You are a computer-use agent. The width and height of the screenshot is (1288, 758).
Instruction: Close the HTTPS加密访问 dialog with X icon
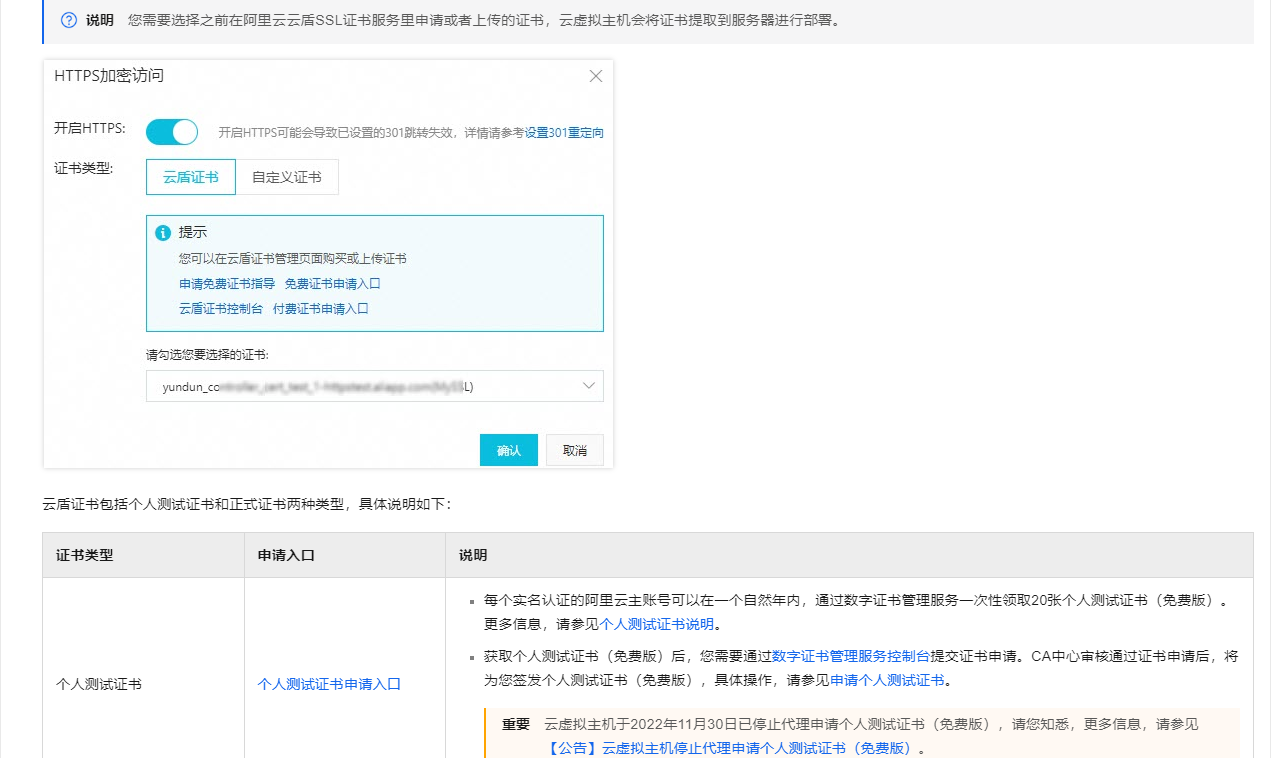click(x=596, y=76)
